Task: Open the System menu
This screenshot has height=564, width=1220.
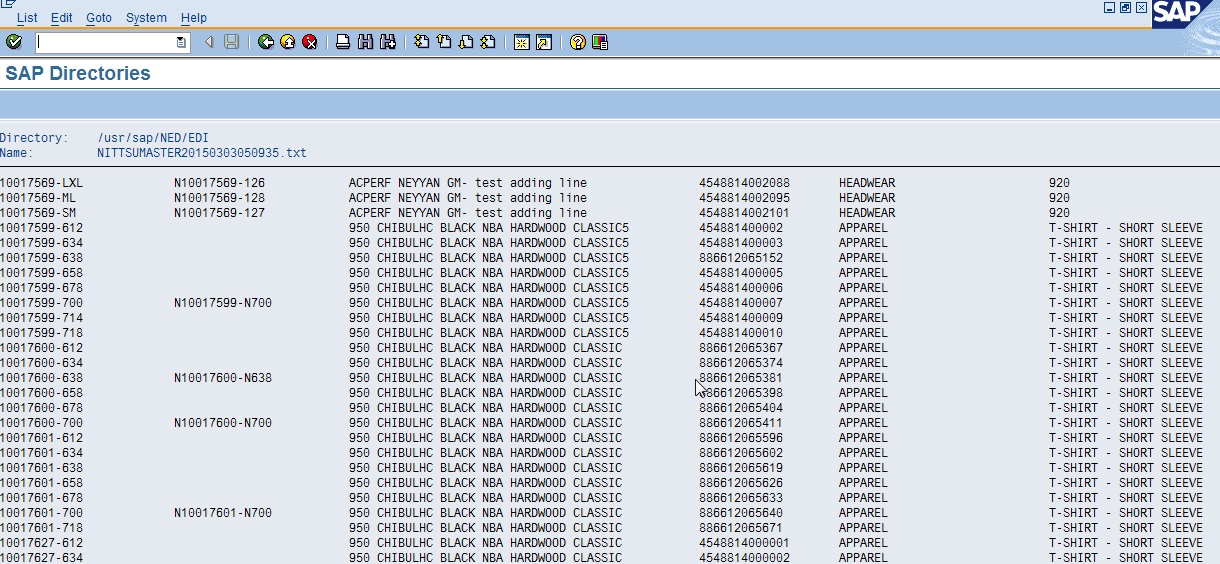Action: click(x=147, y=18)
